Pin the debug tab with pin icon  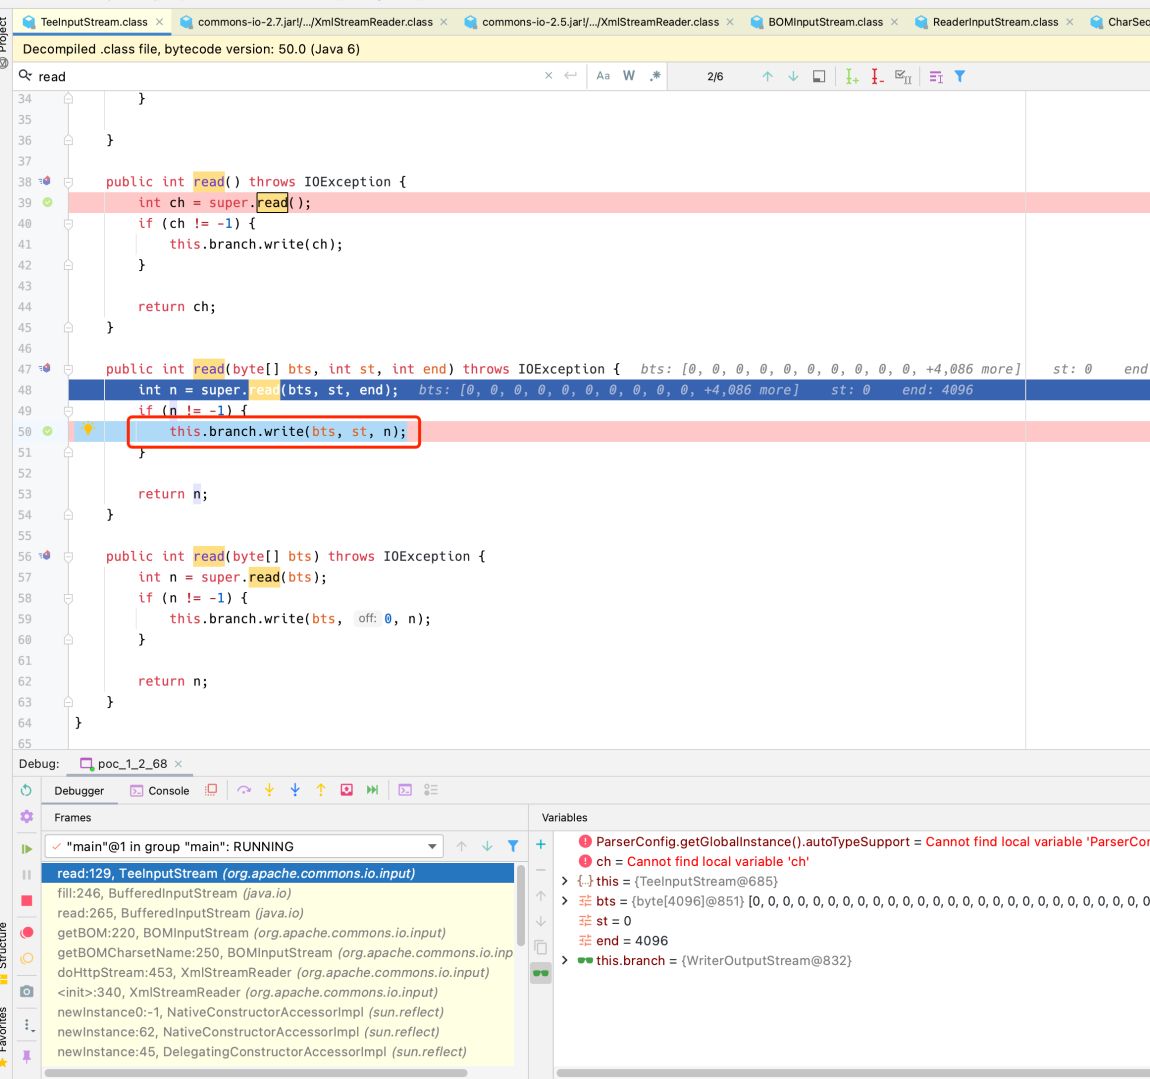(26, 1056)
